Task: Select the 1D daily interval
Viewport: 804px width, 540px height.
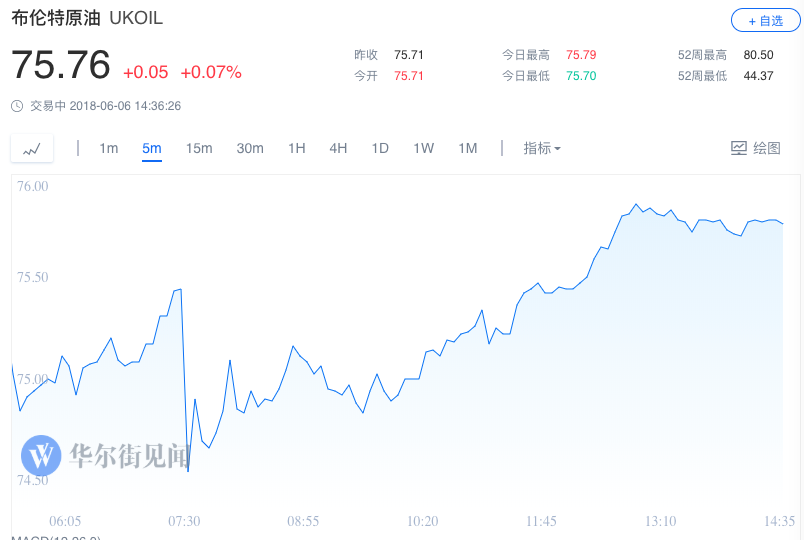Action: 380,148
